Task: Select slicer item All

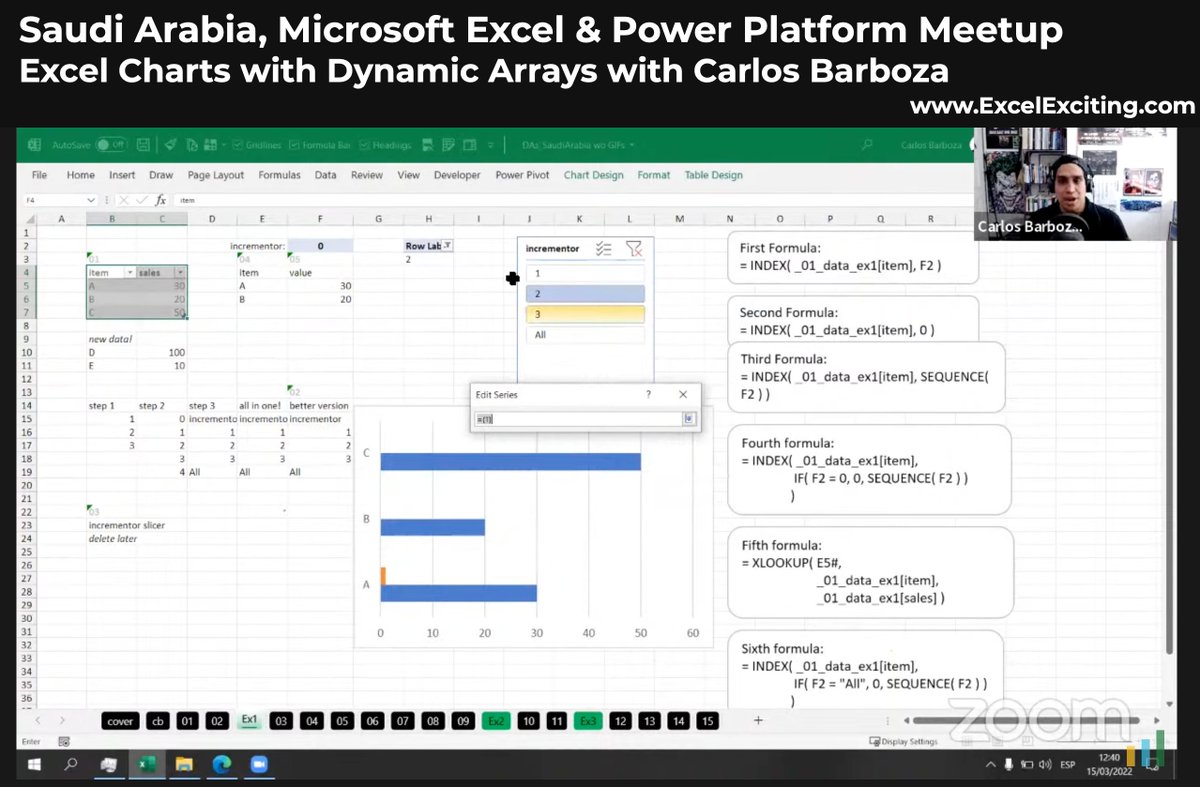Action: pos(585,335)
